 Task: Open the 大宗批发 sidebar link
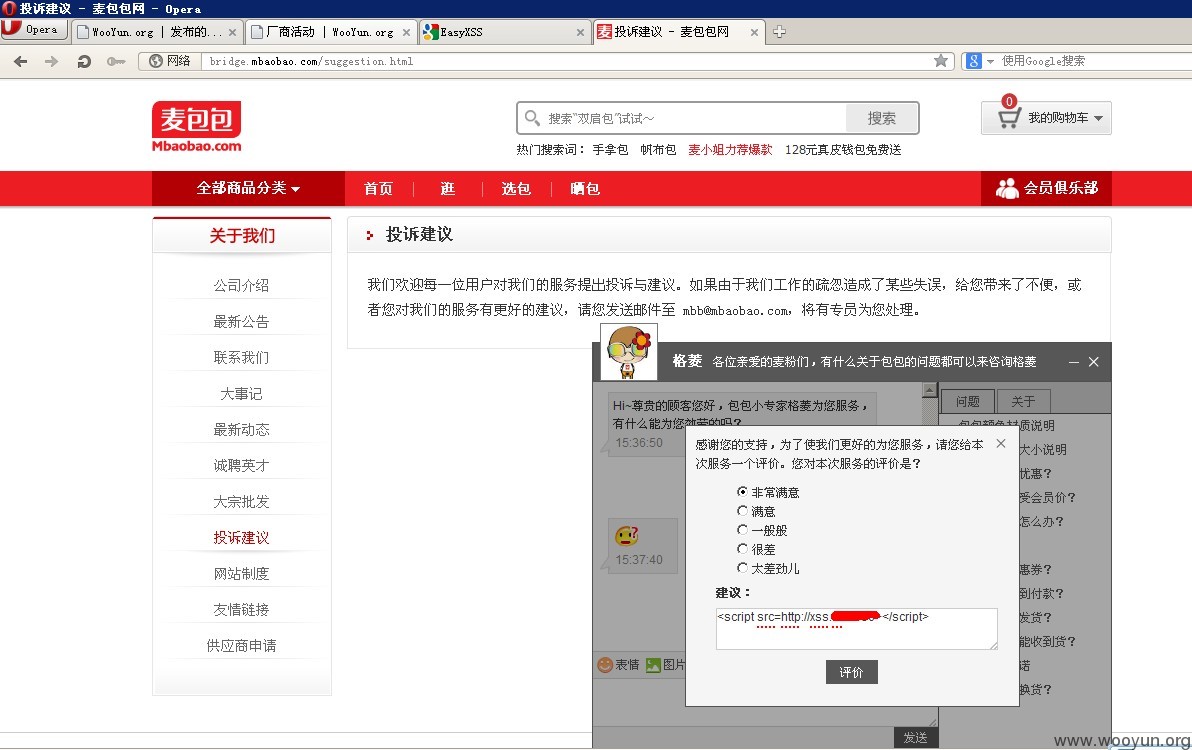(241, 502)
